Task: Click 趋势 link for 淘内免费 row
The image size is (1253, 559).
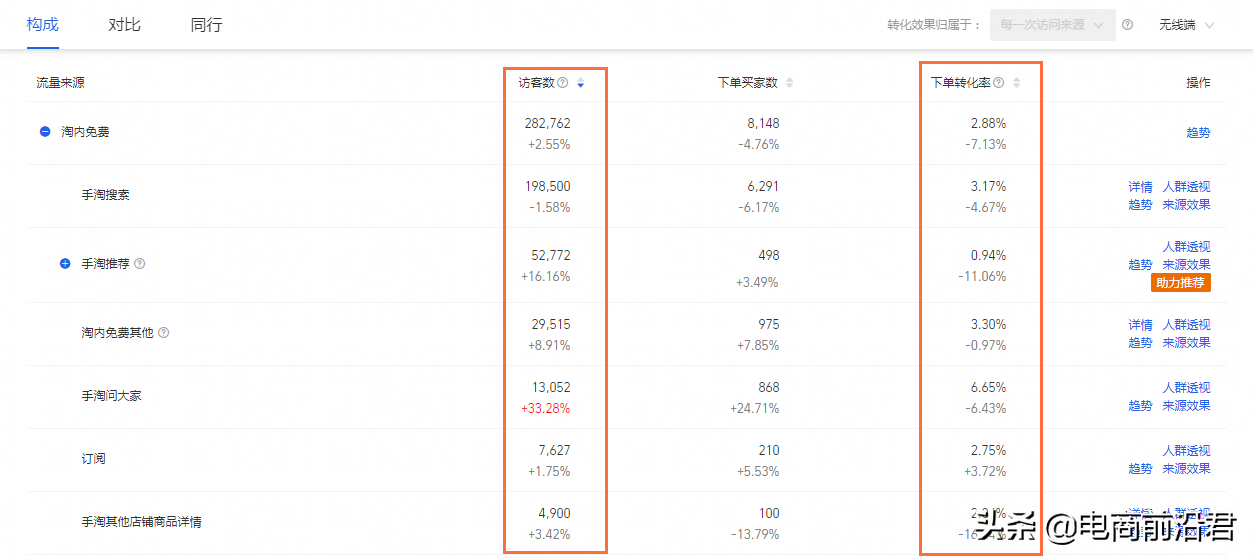Action: click(1198, 132)
